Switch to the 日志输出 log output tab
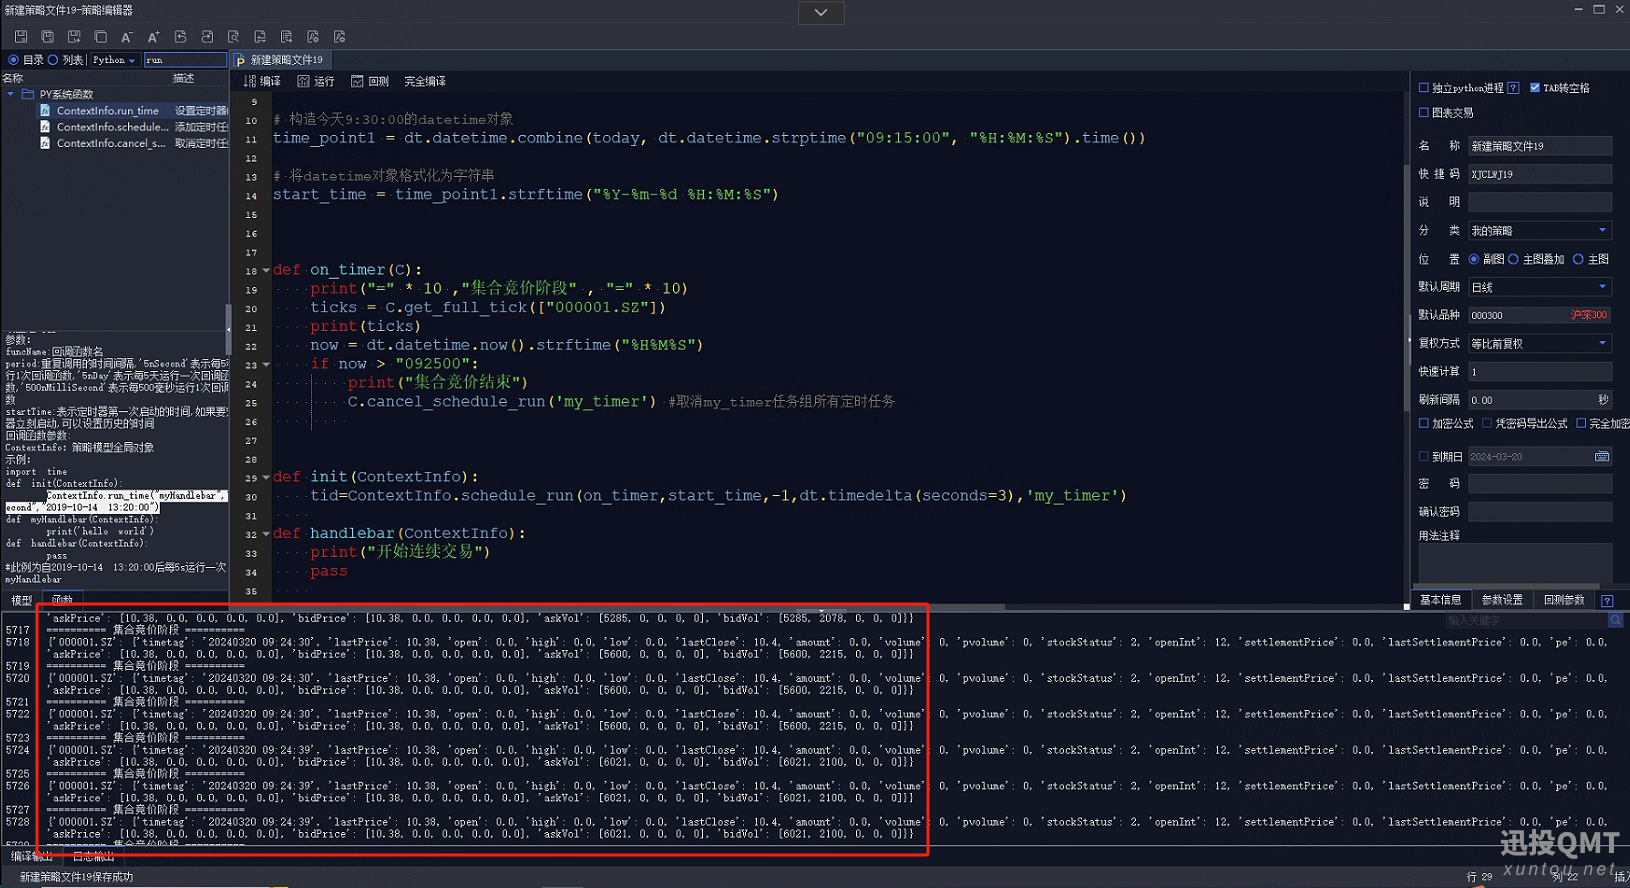This screenshot has width=1630, height=888. [94, 857]
